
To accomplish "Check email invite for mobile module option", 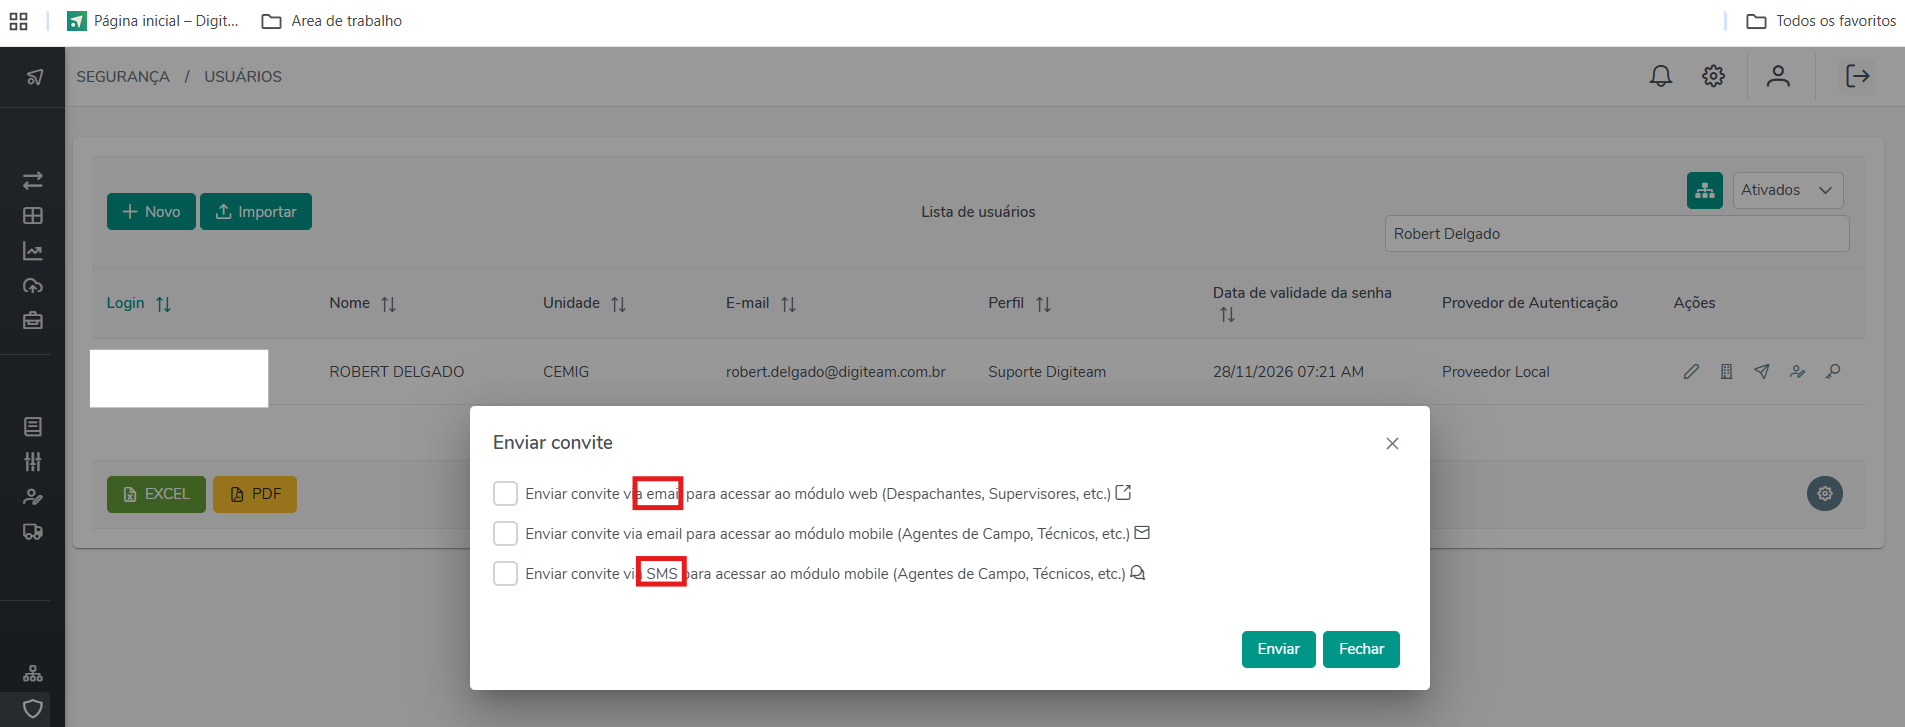I will (505, 534).
